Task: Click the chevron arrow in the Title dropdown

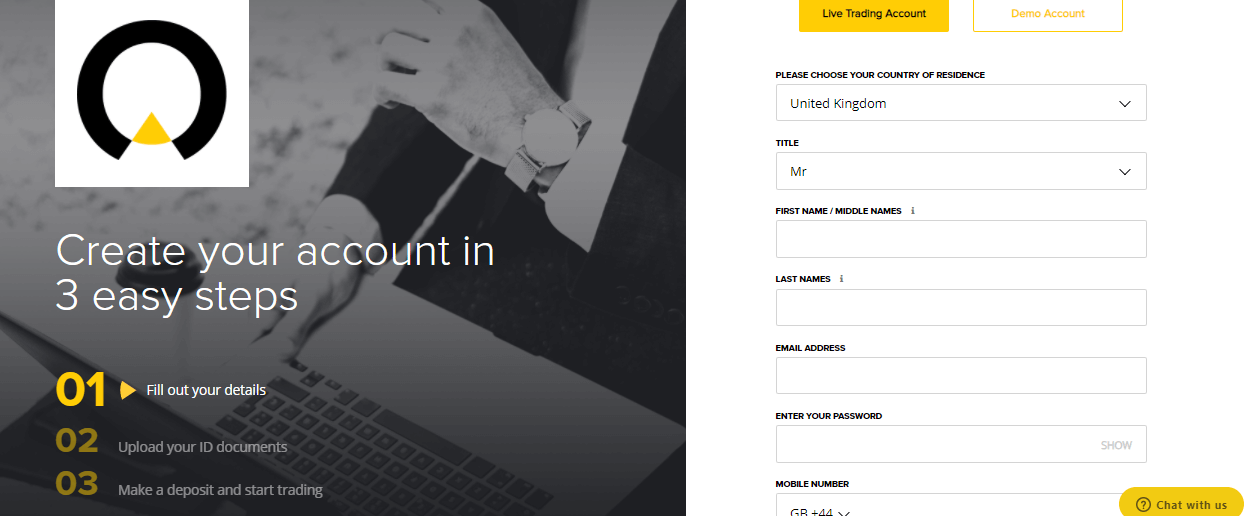Action: (1125, 172)
